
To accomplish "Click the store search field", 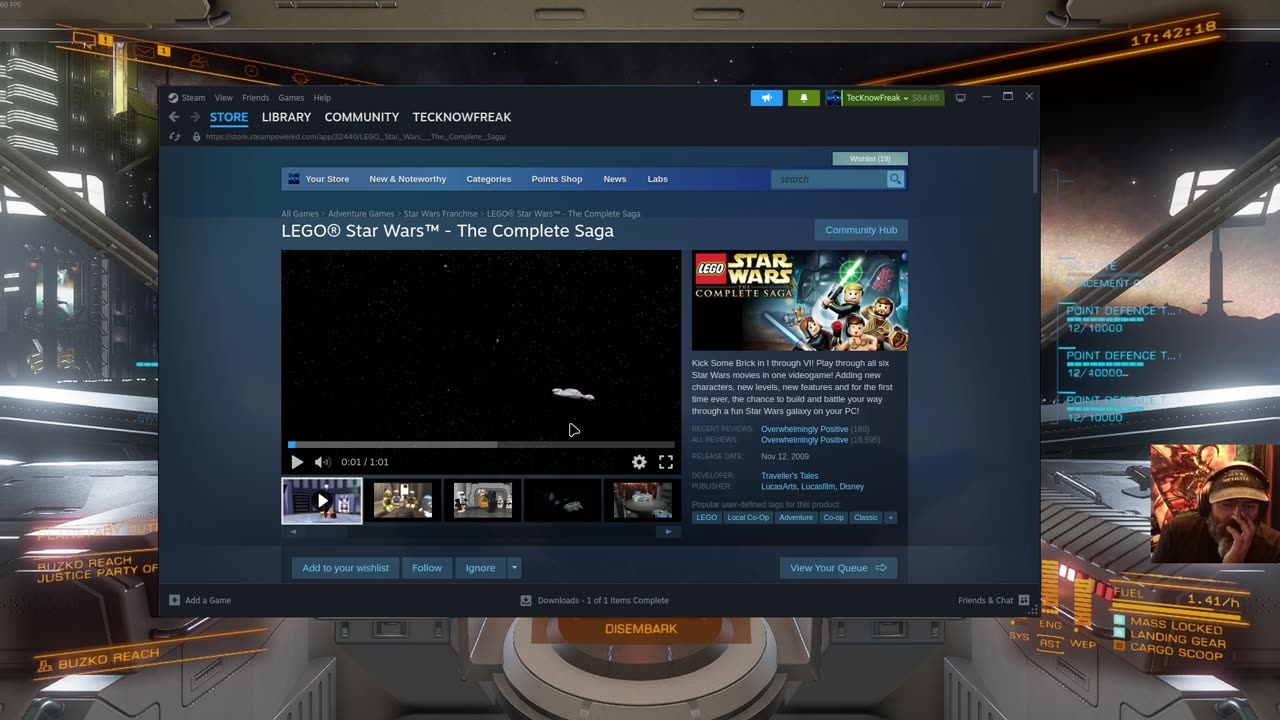I will point(829,179).
